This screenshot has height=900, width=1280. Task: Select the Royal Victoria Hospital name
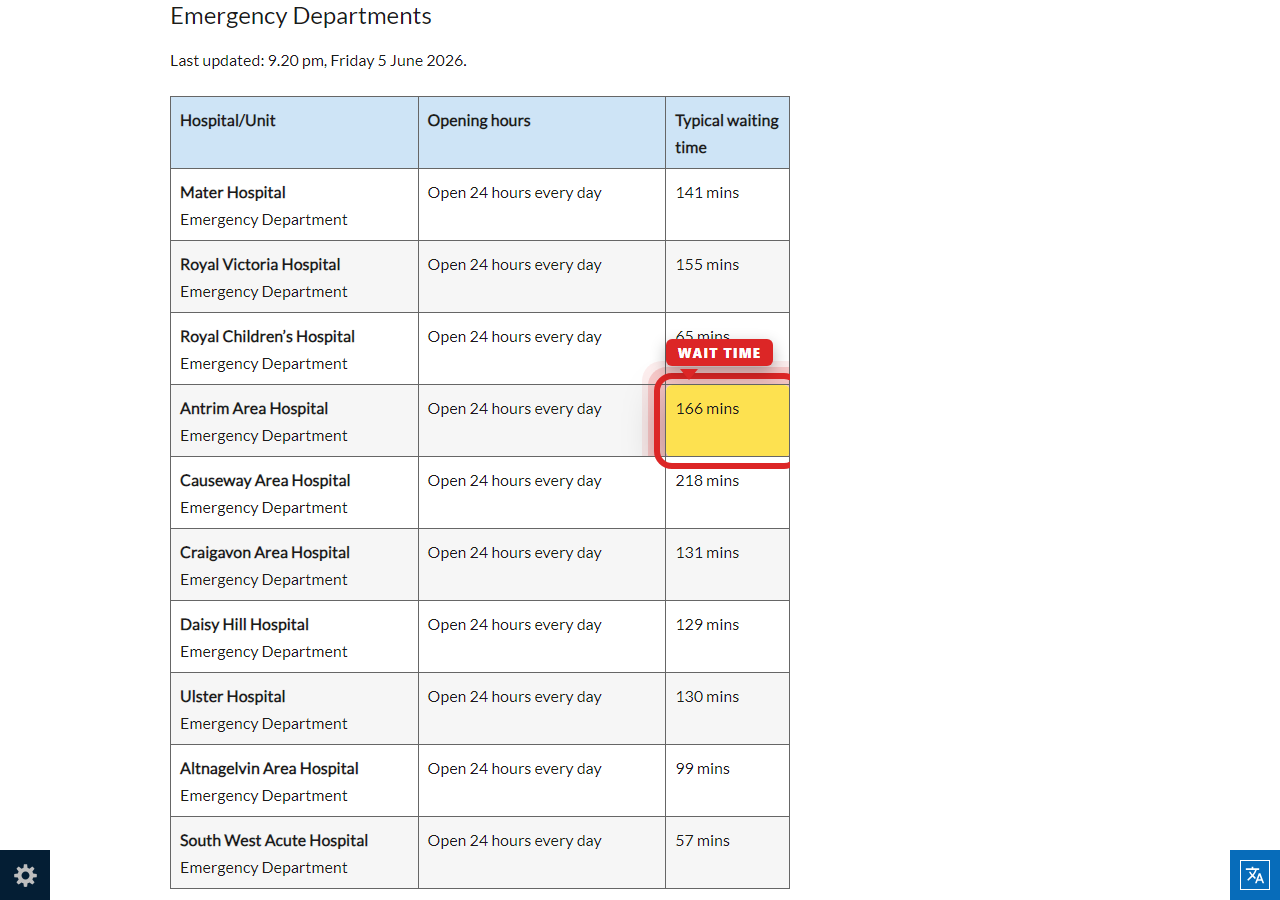260,264
